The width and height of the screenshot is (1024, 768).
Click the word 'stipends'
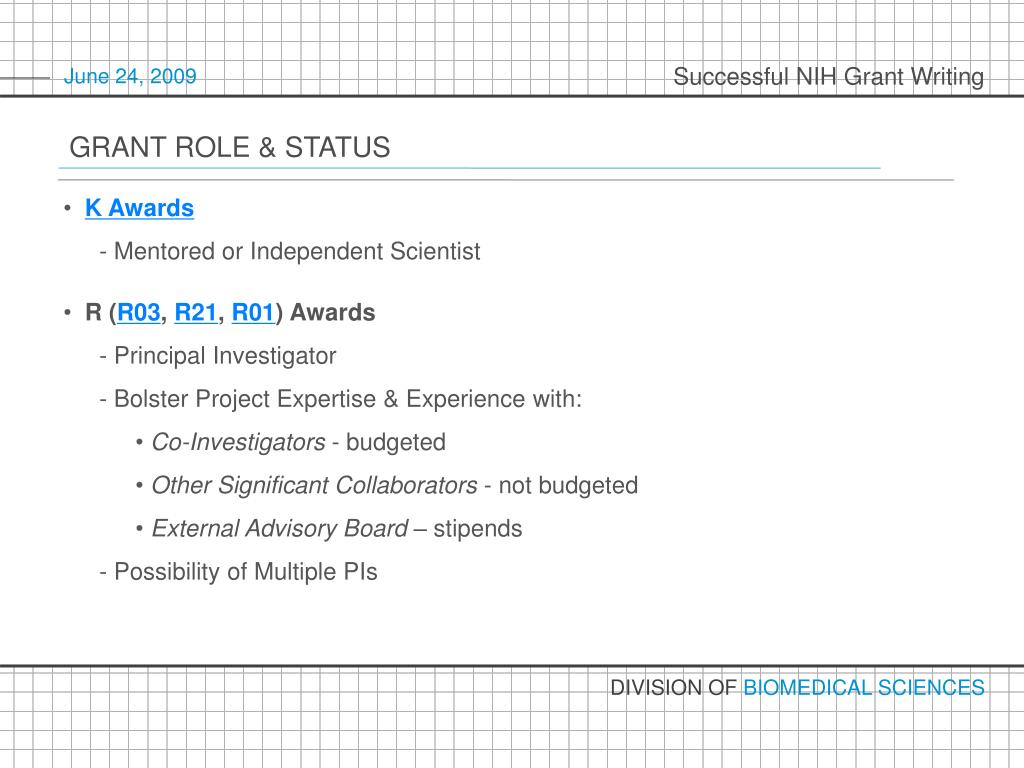478,528
